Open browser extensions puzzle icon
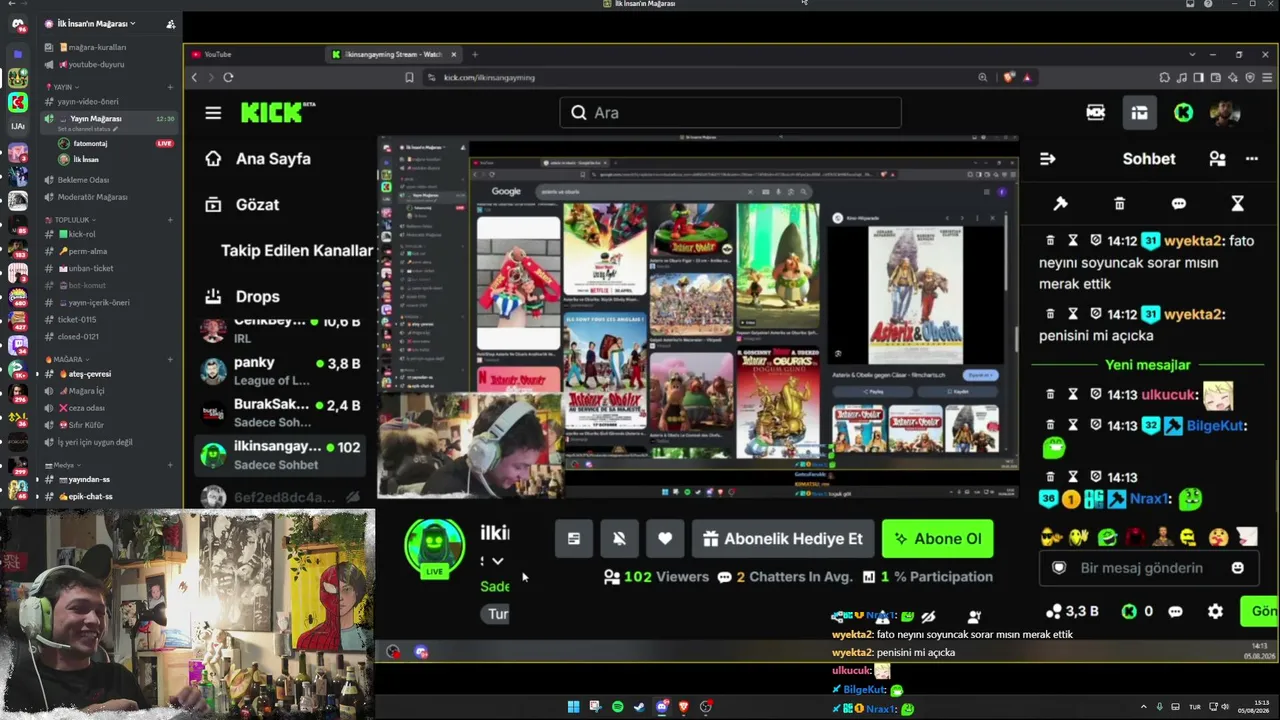 click(x=1164, y=77)
